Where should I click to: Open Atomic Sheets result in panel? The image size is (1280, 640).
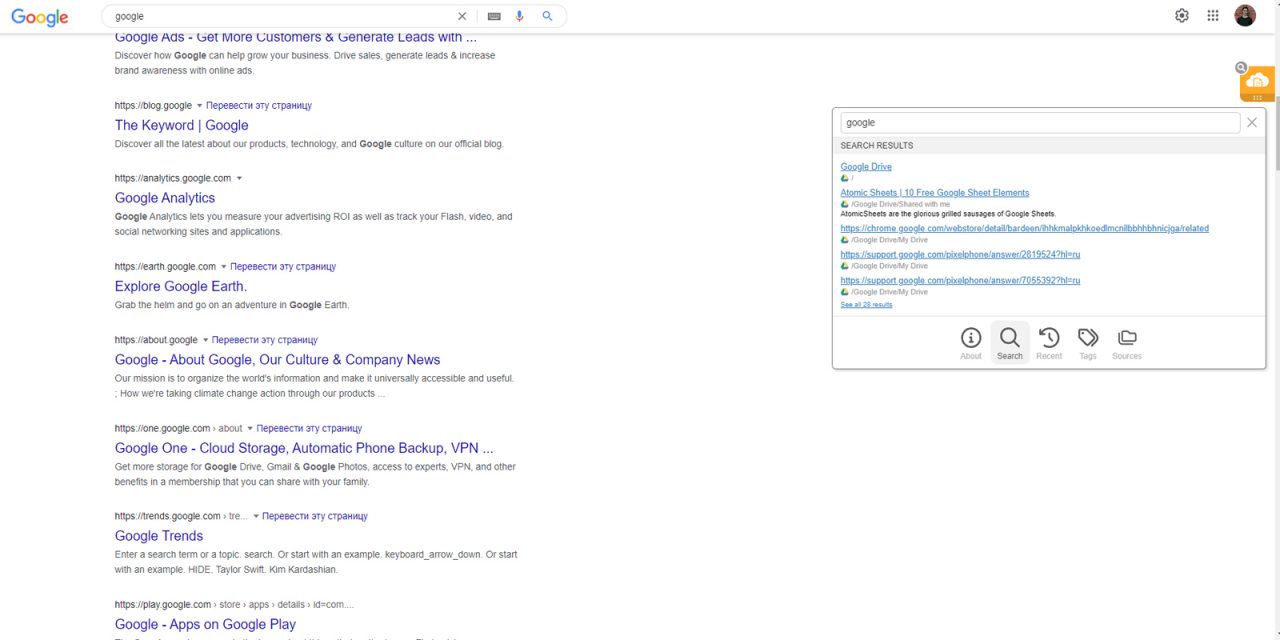click(x=934, y=193)
